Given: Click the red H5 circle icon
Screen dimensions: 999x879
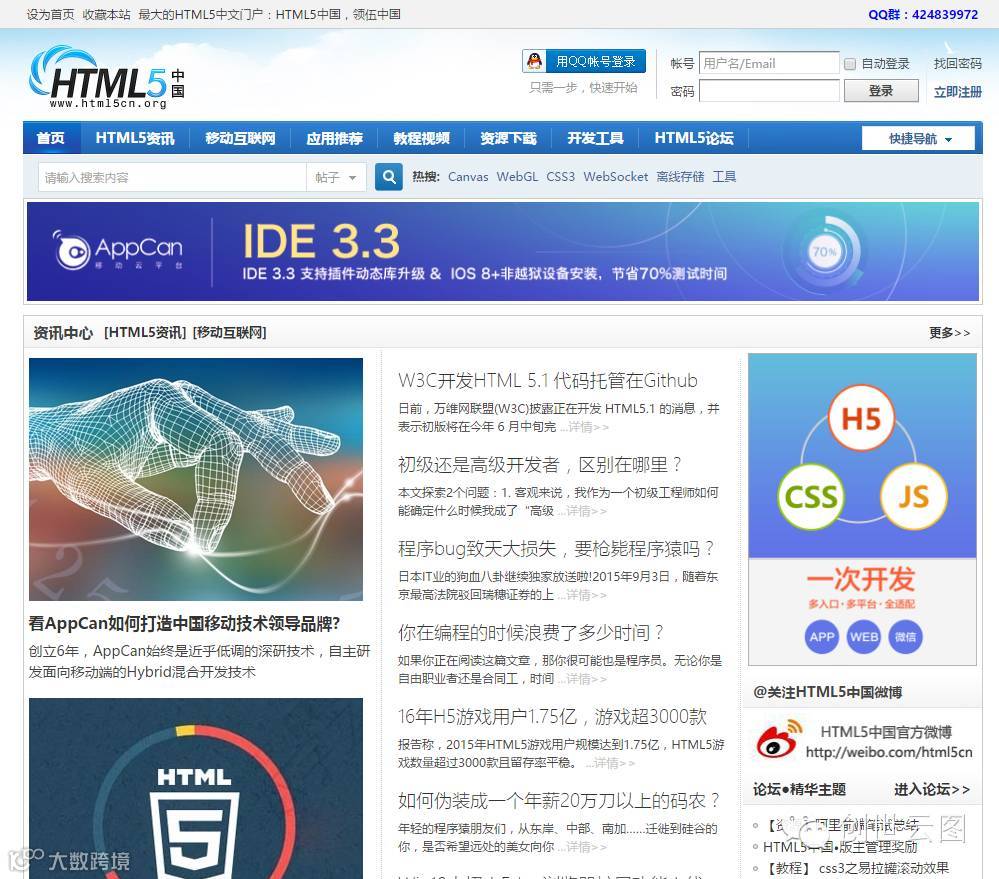Looking at the screenshot, I should [x=861, y=419].
